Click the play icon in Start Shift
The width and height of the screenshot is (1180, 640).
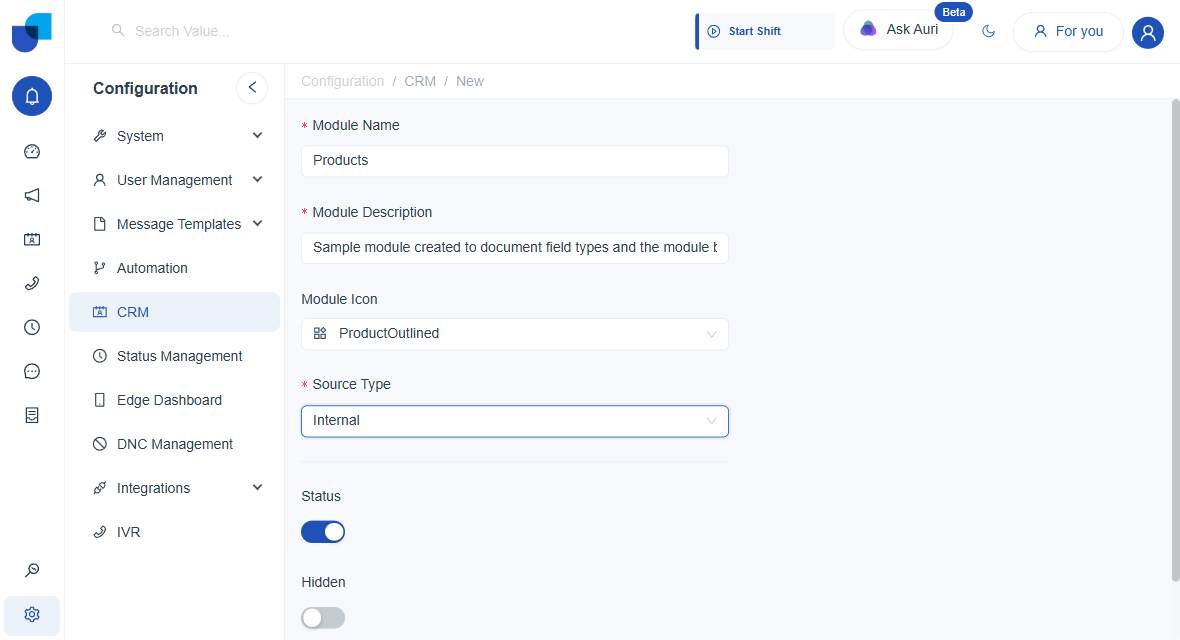click(714, 32)
